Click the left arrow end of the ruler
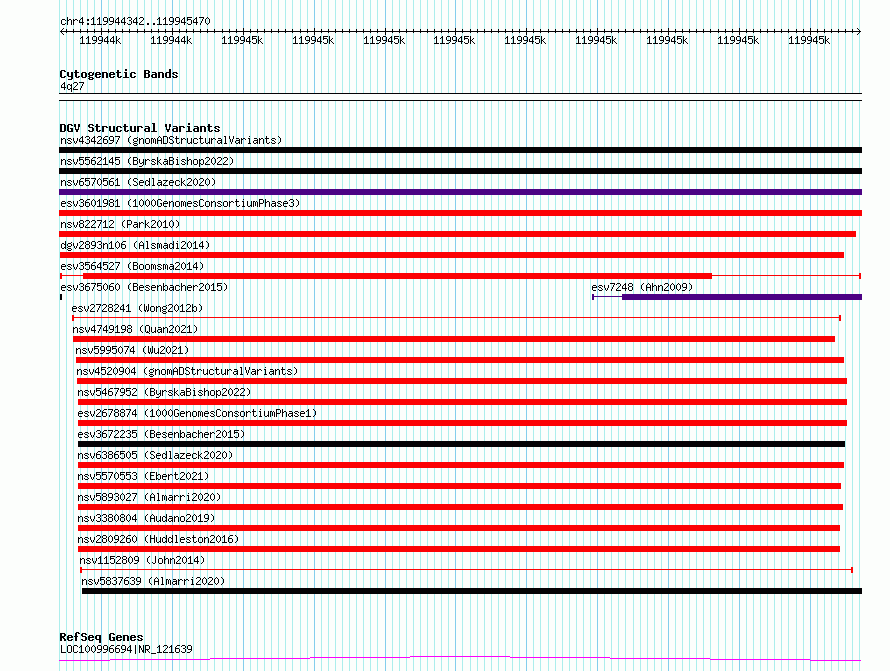 [62, 32]
